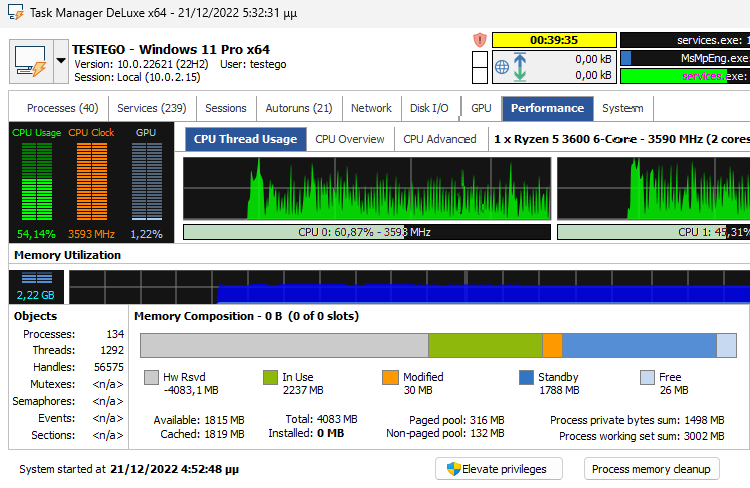This screenshot has width=750, height=488.
Task: Click the CPU 0: 60,87% progress bar
Action: point(367,232)
